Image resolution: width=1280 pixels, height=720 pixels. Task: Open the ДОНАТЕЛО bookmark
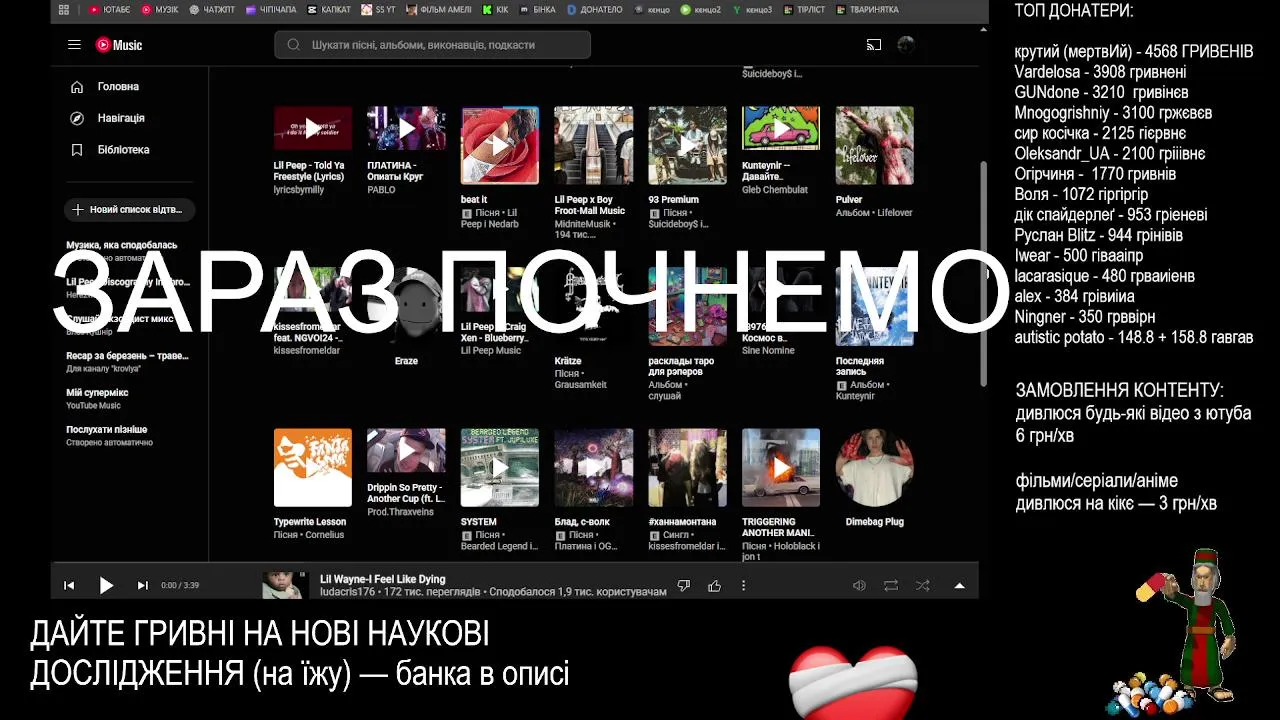point(595,10)
